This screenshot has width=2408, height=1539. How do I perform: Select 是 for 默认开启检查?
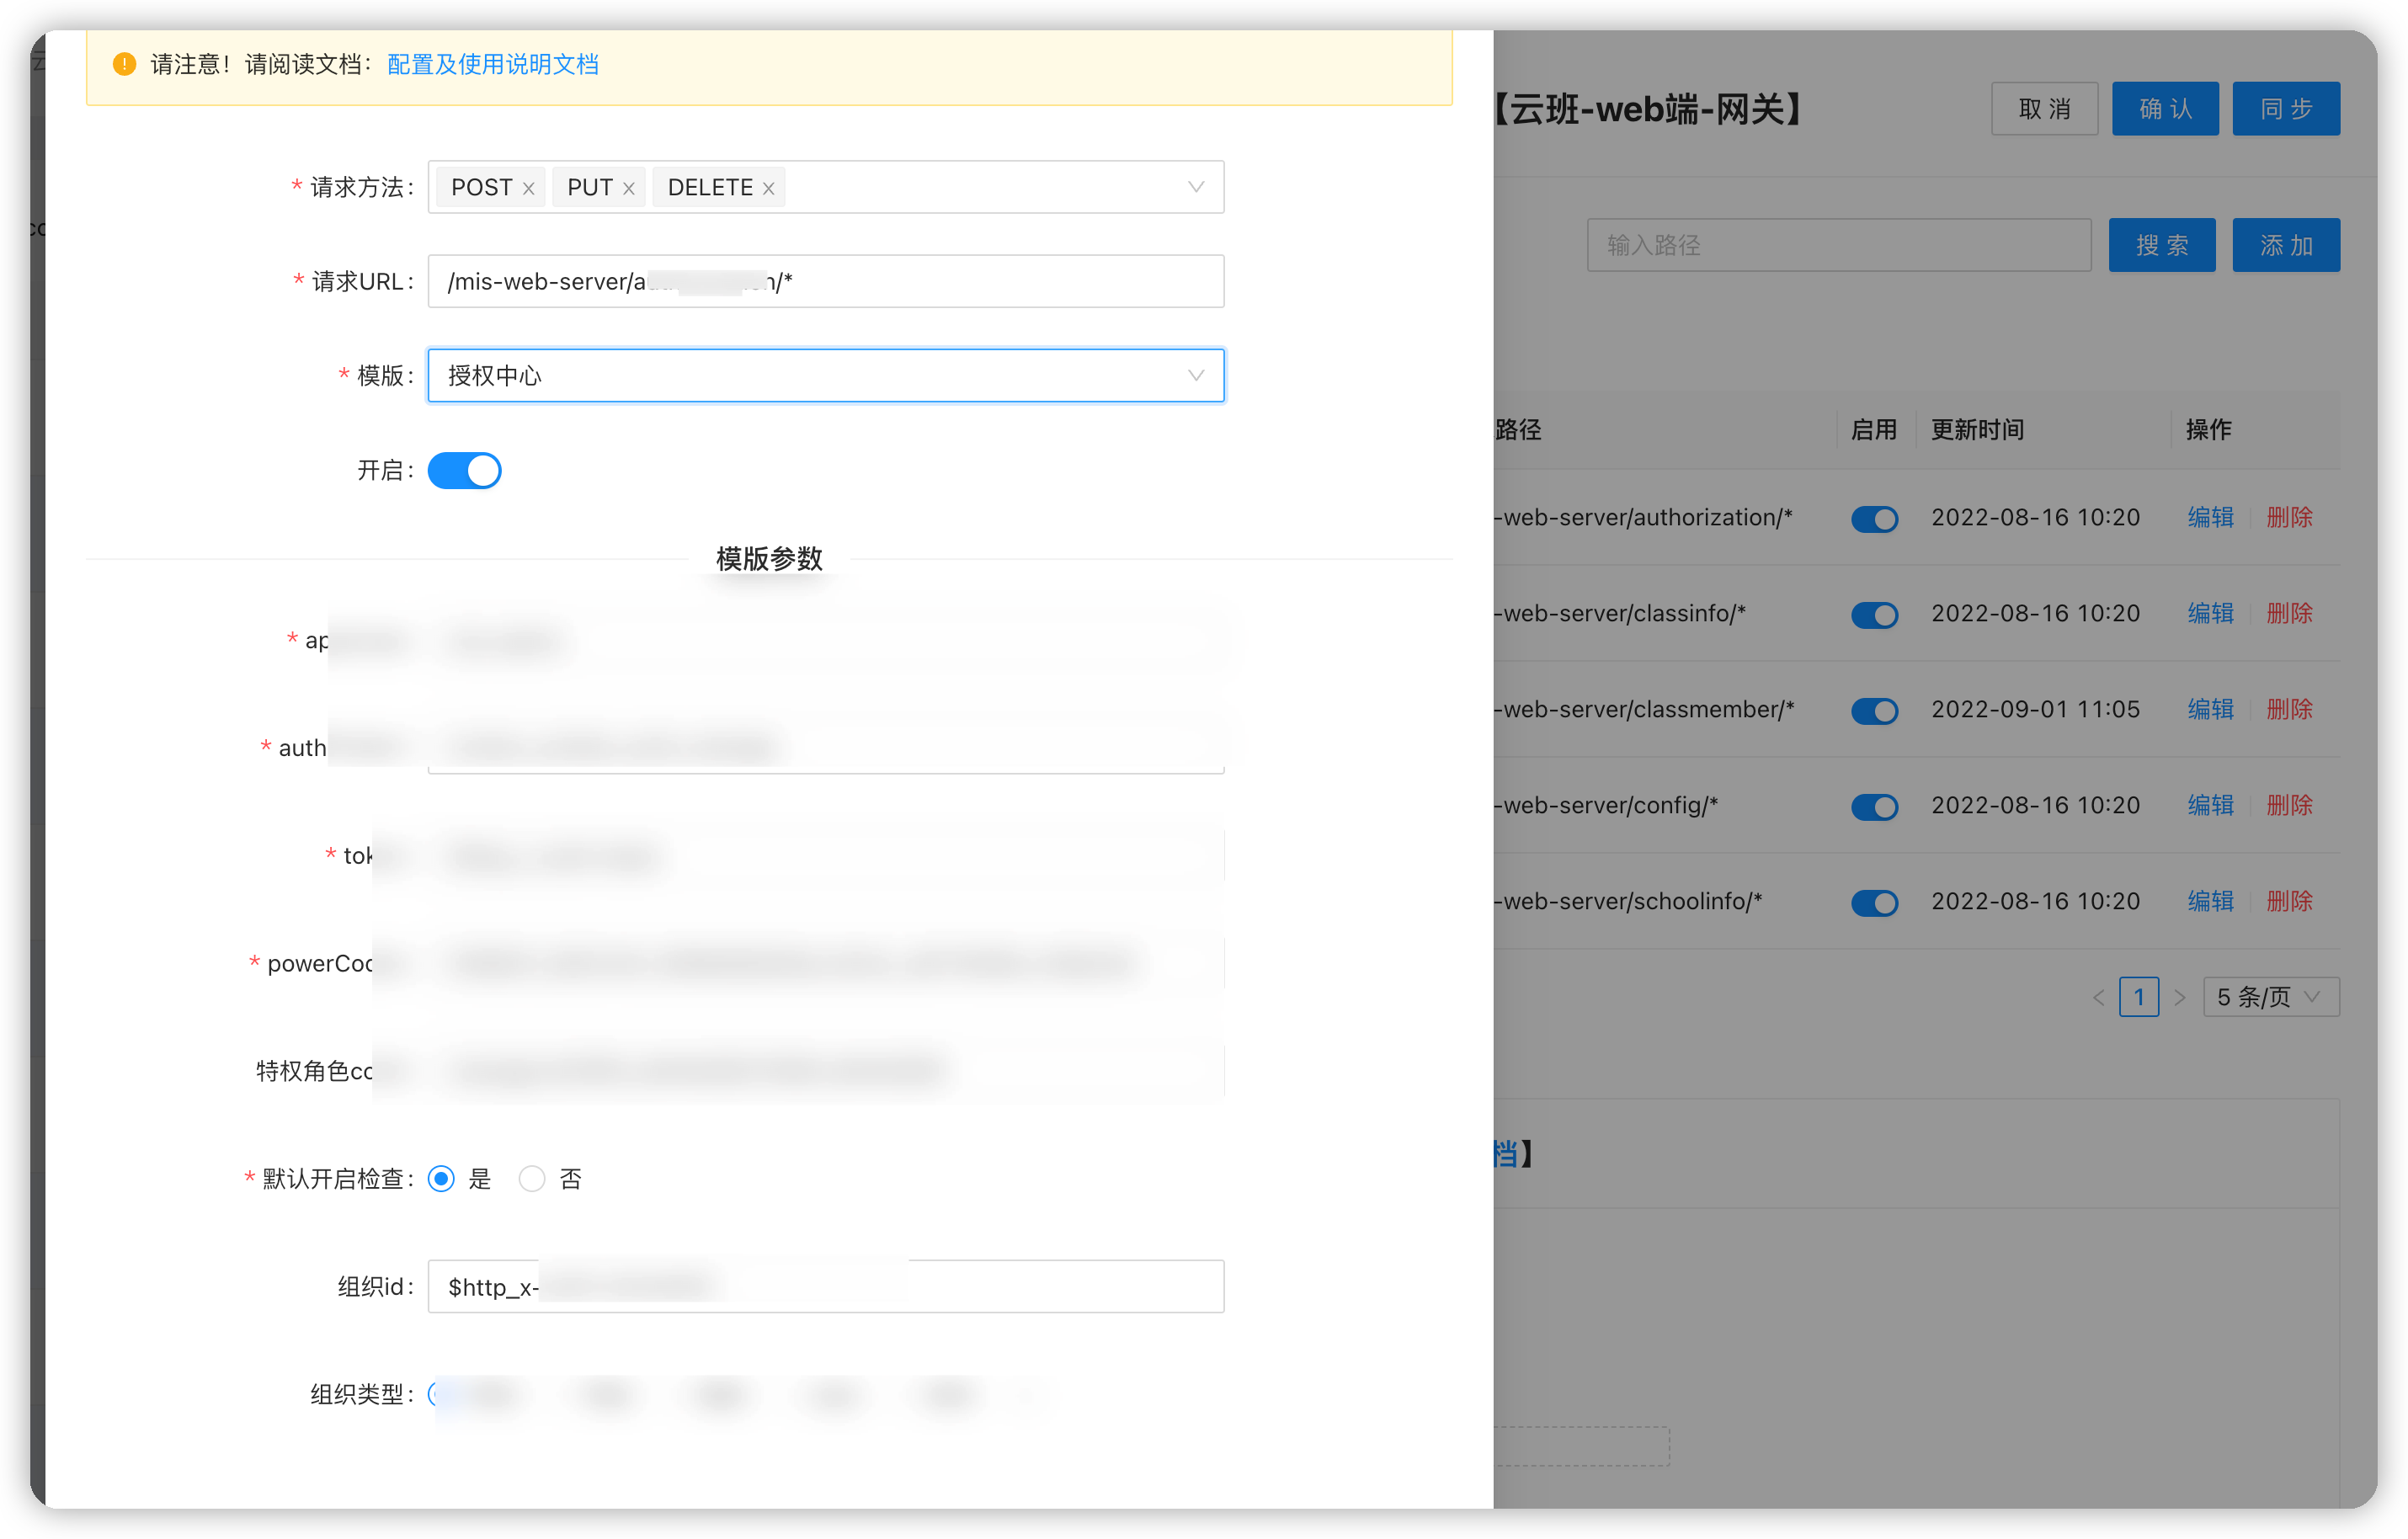click(x=441, y=1178)
